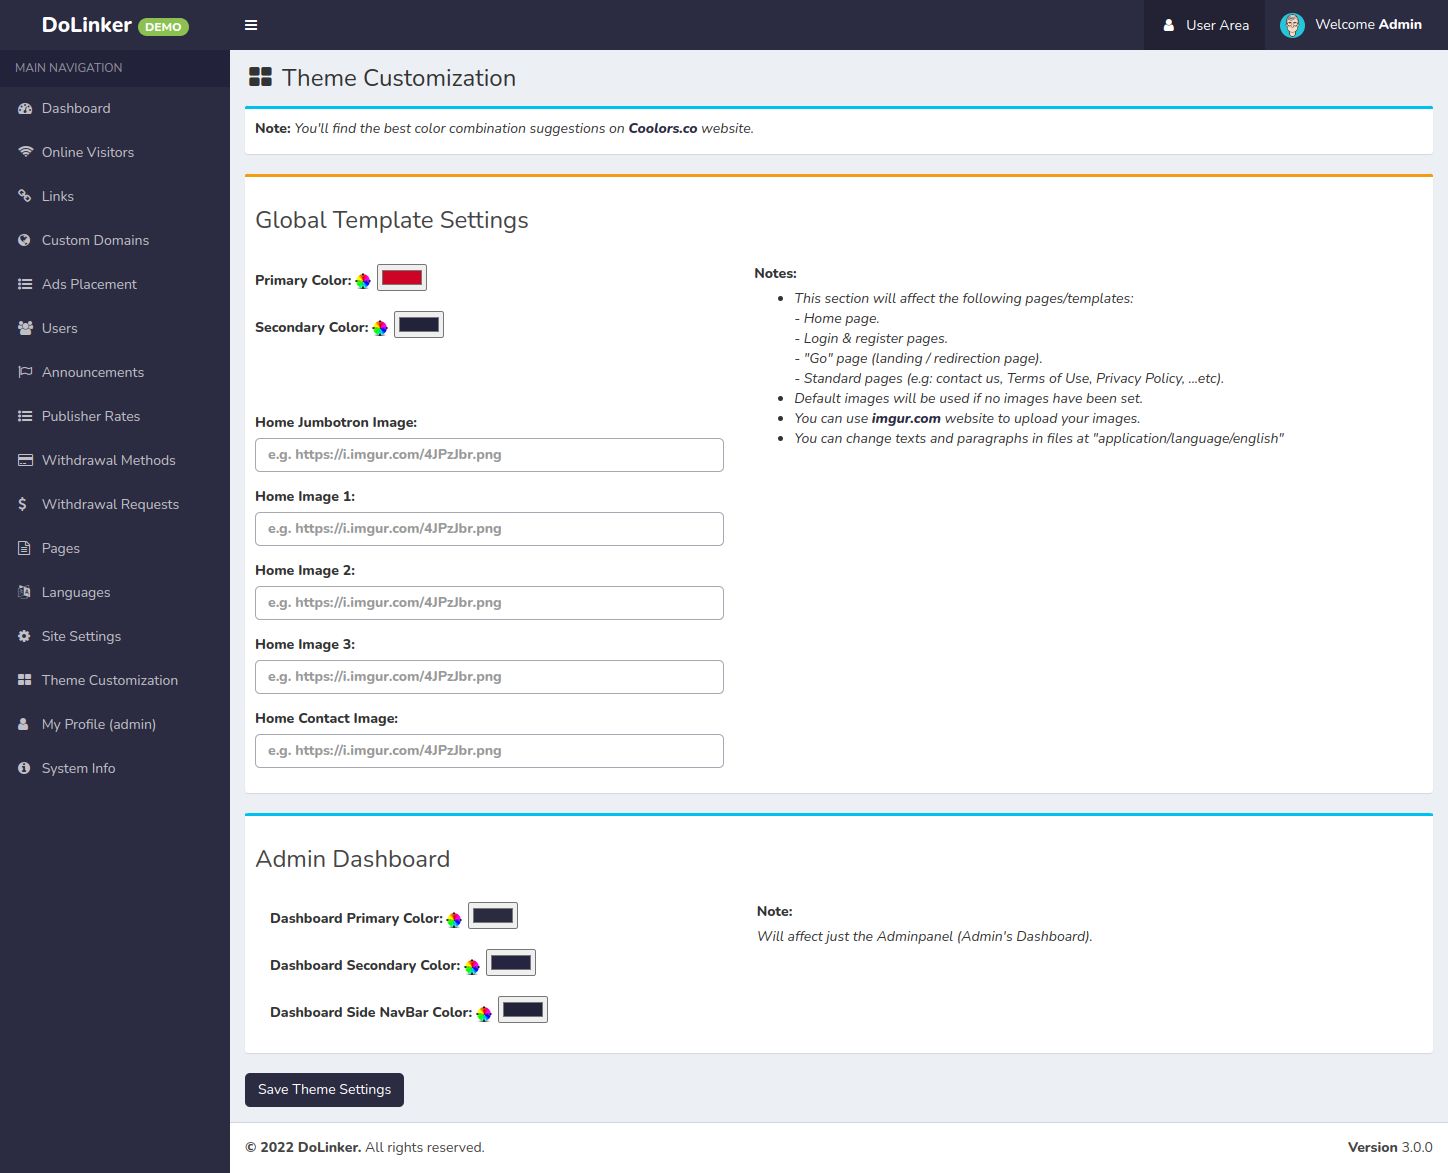Toggle sidebar with hamburger menu icon
This screenshot has height=1173, width=1448.
[x=251, y=25]
